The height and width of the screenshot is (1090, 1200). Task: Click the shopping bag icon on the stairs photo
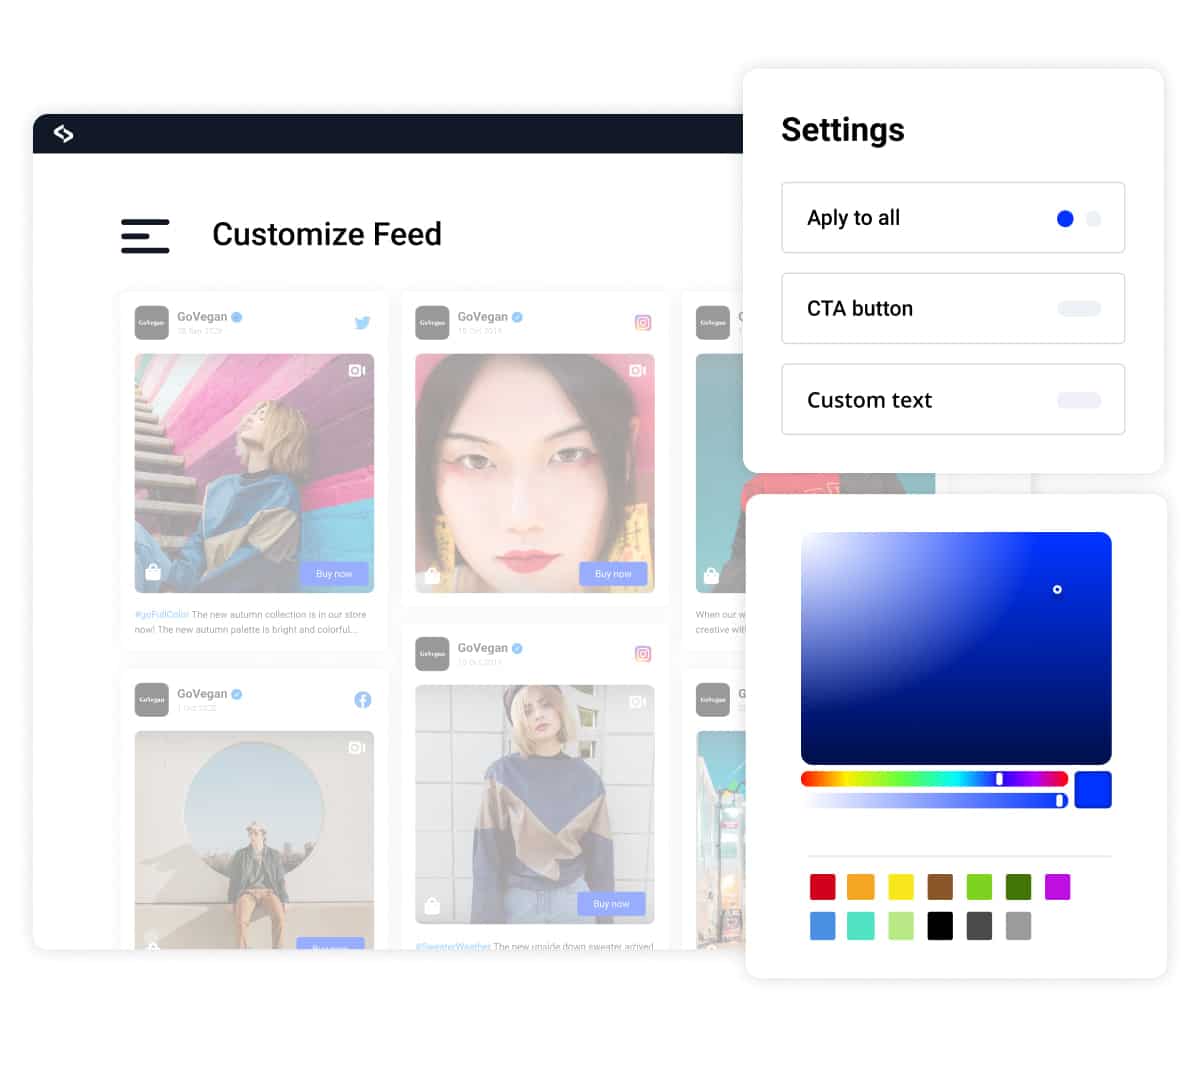coord(153,572)
